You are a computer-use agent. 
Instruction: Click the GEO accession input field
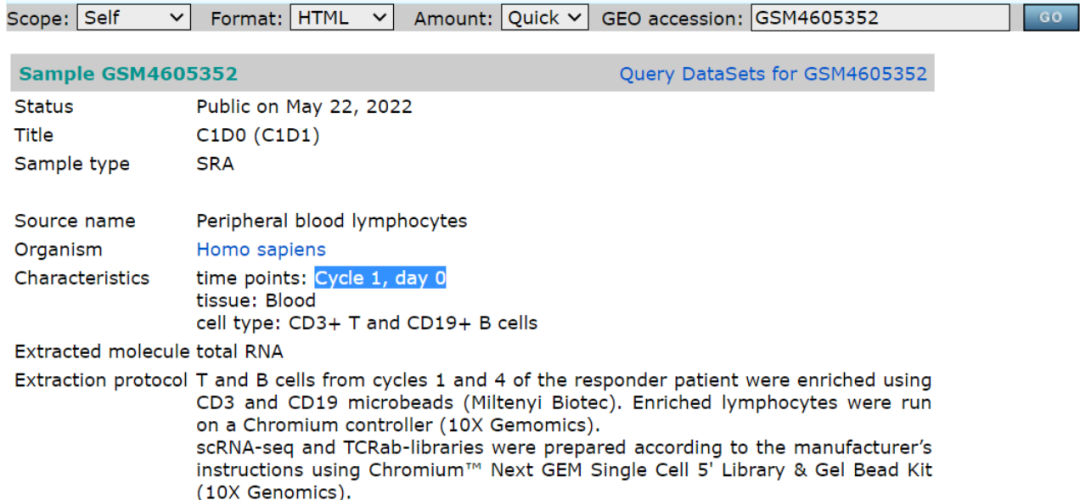click(879, 18)
